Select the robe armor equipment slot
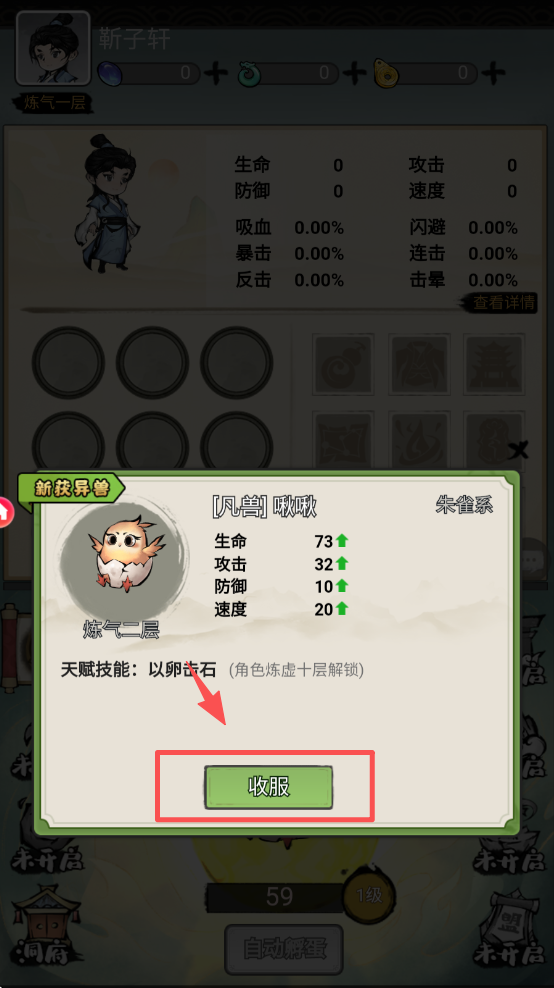This screenshot has height=988, width=554. click(418, 364)
